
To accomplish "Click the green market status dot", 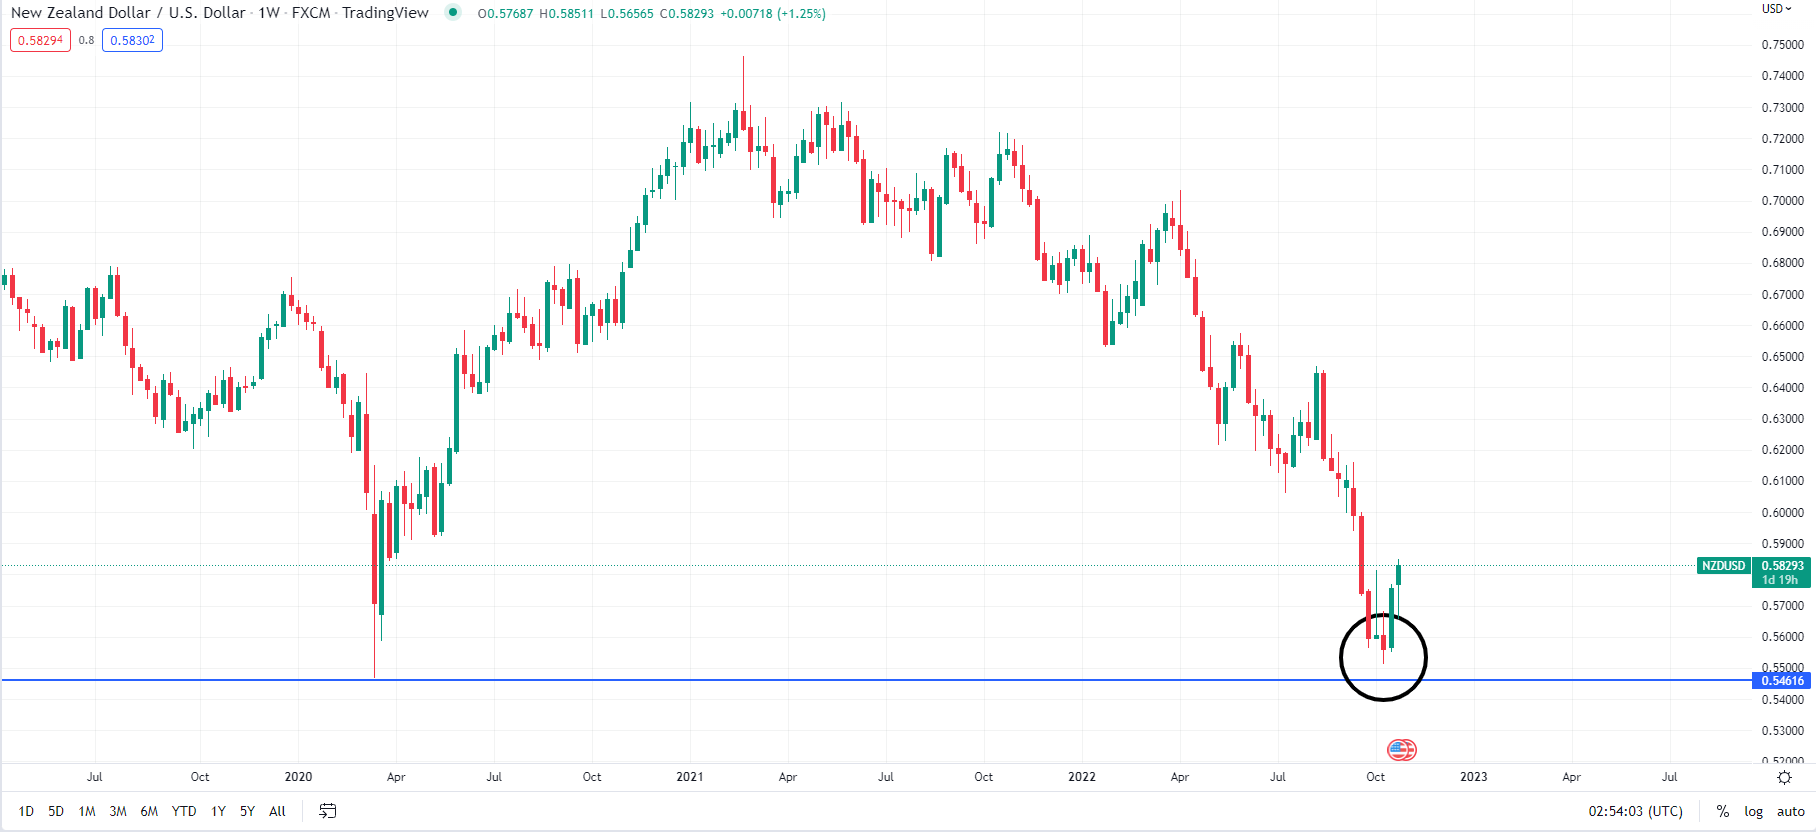I will click(x=453, y=13).
